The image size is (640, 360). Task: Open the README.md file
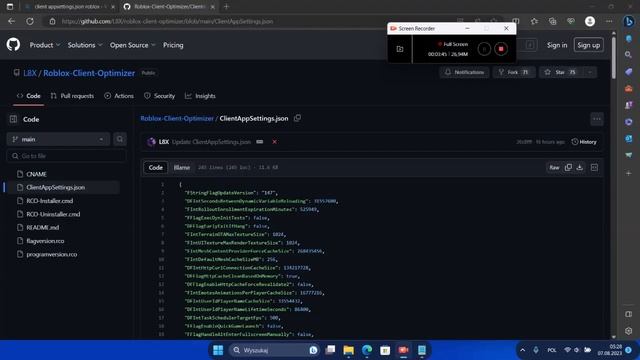click(42, 227)
